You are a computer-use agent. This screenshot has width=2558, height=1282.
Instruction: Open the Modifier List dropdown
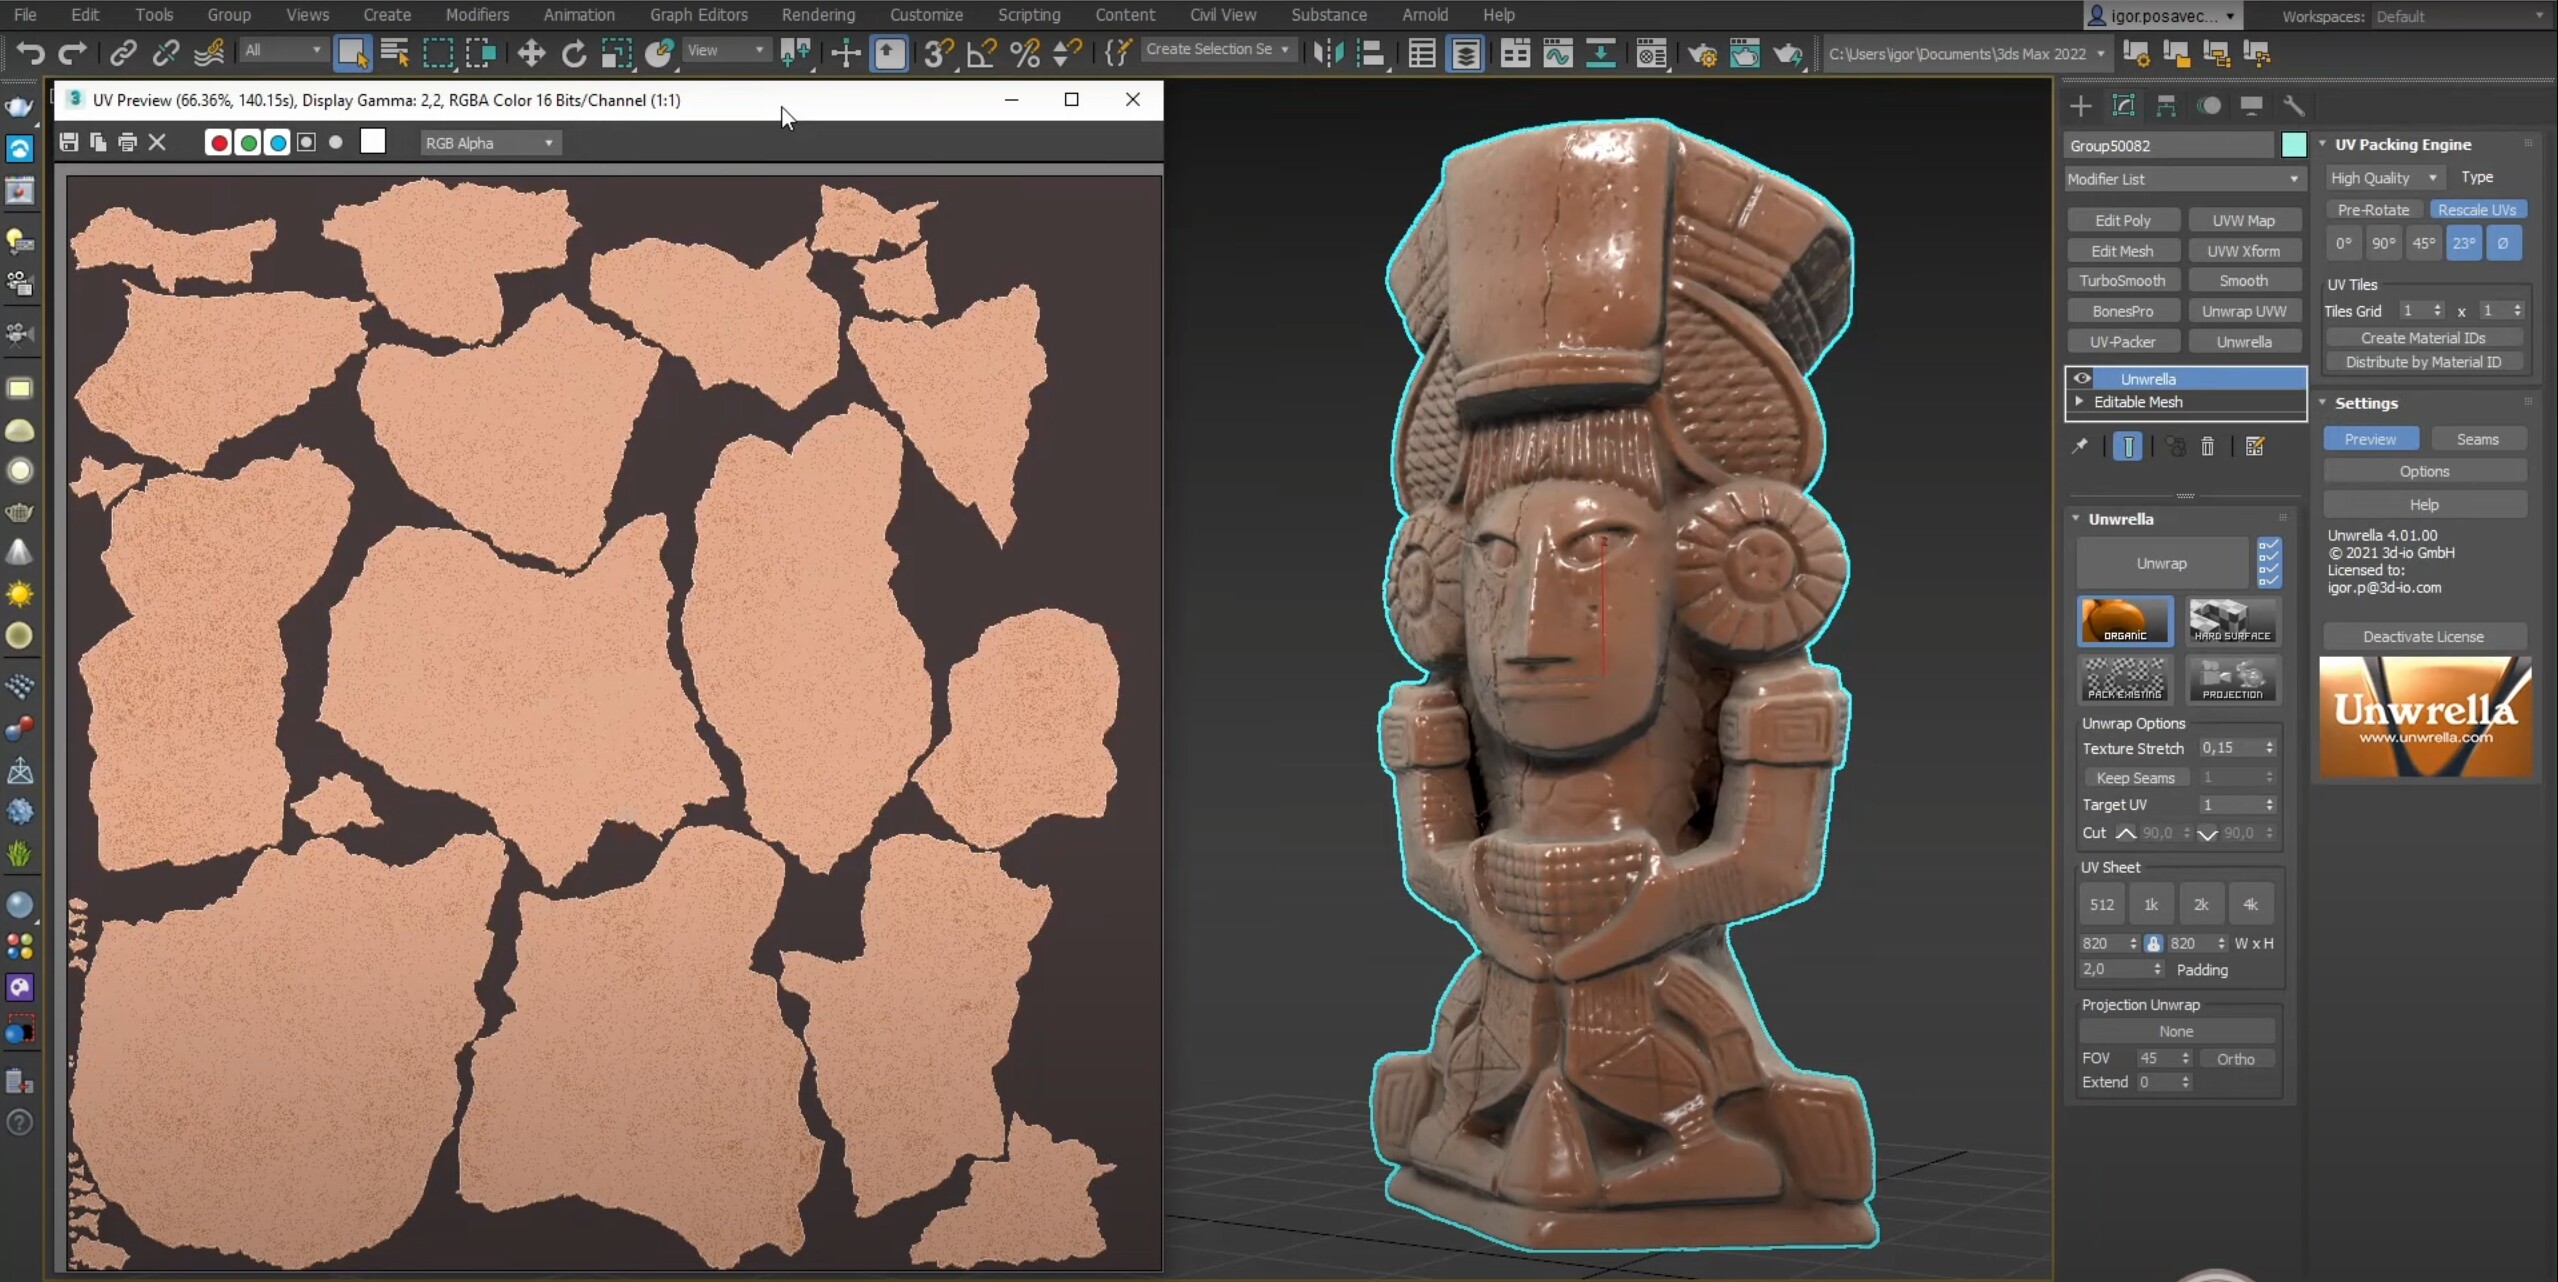tap(2184, 179)
